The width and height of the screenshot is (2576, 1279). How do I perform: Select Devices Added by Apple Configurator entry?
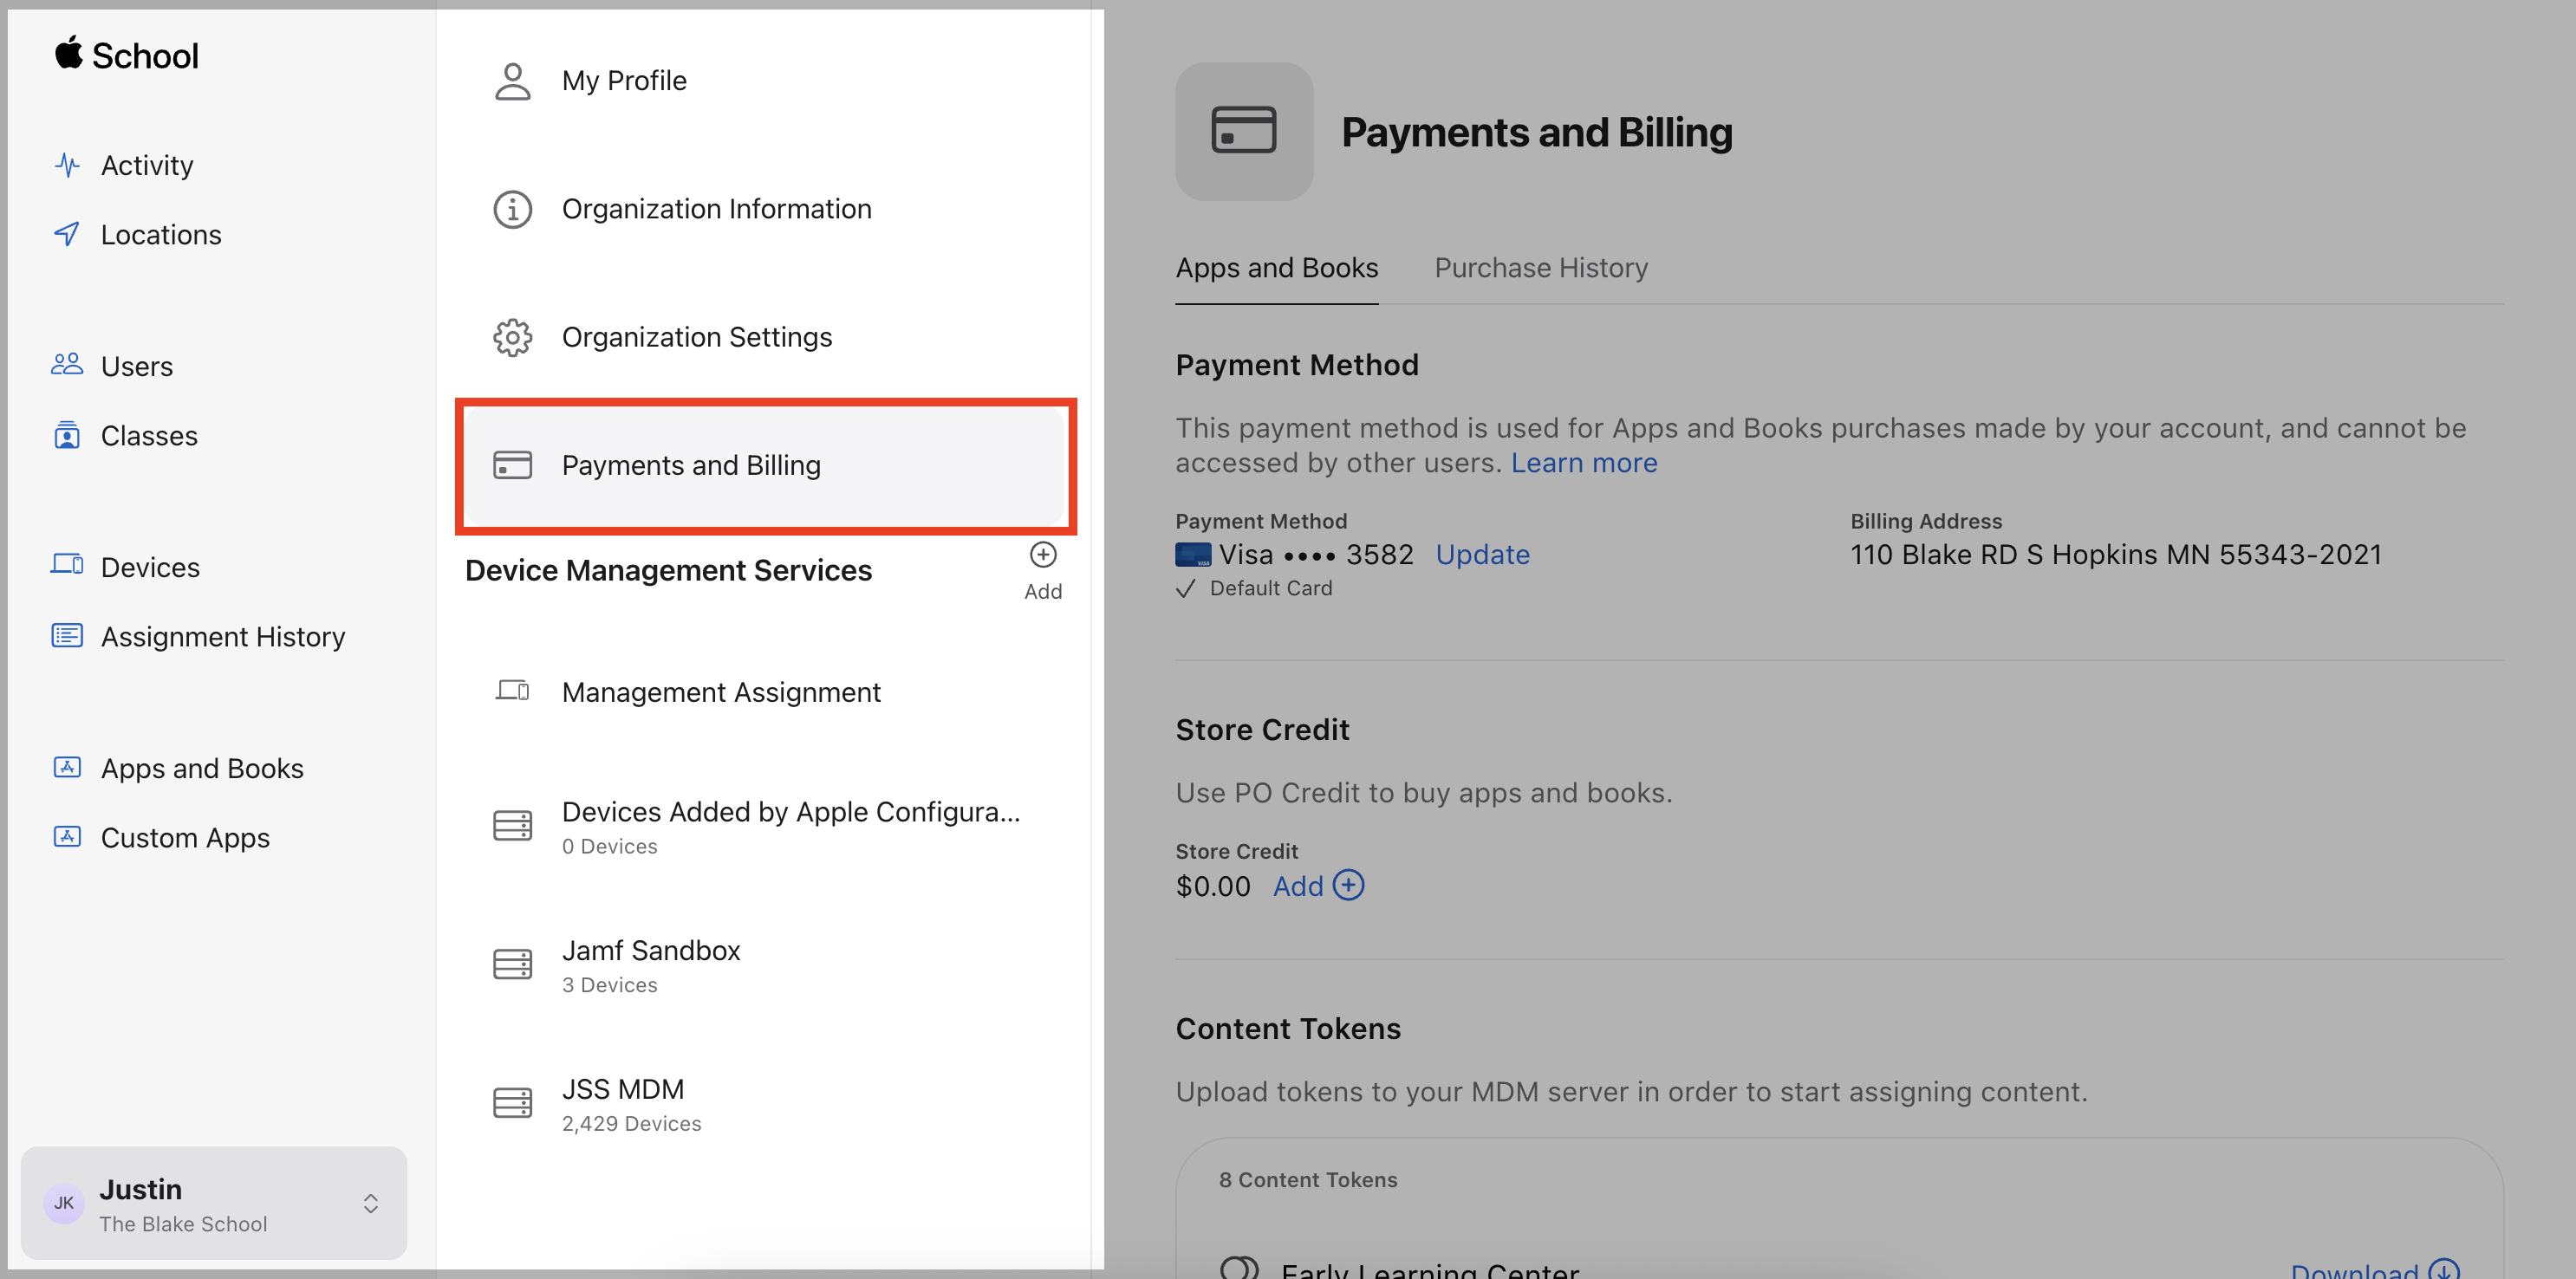[x=766, y=826]
